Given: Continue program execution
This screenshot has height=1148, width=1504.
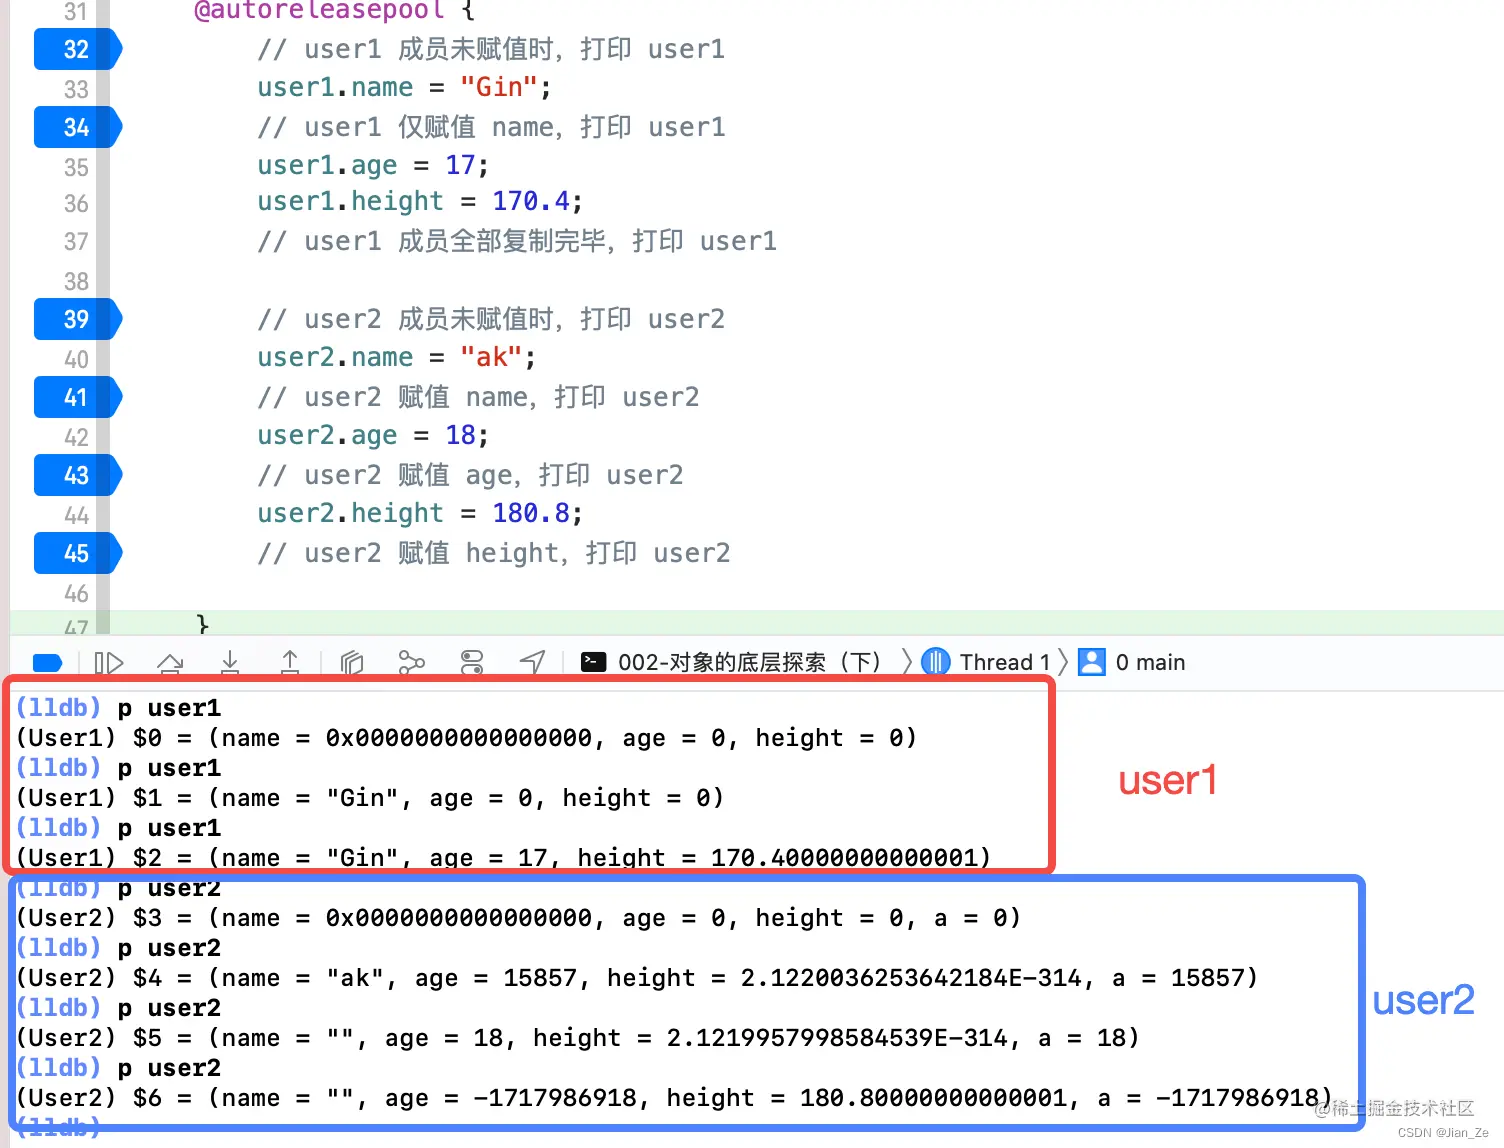Looking at the screenshot, I should click(108, 663).
